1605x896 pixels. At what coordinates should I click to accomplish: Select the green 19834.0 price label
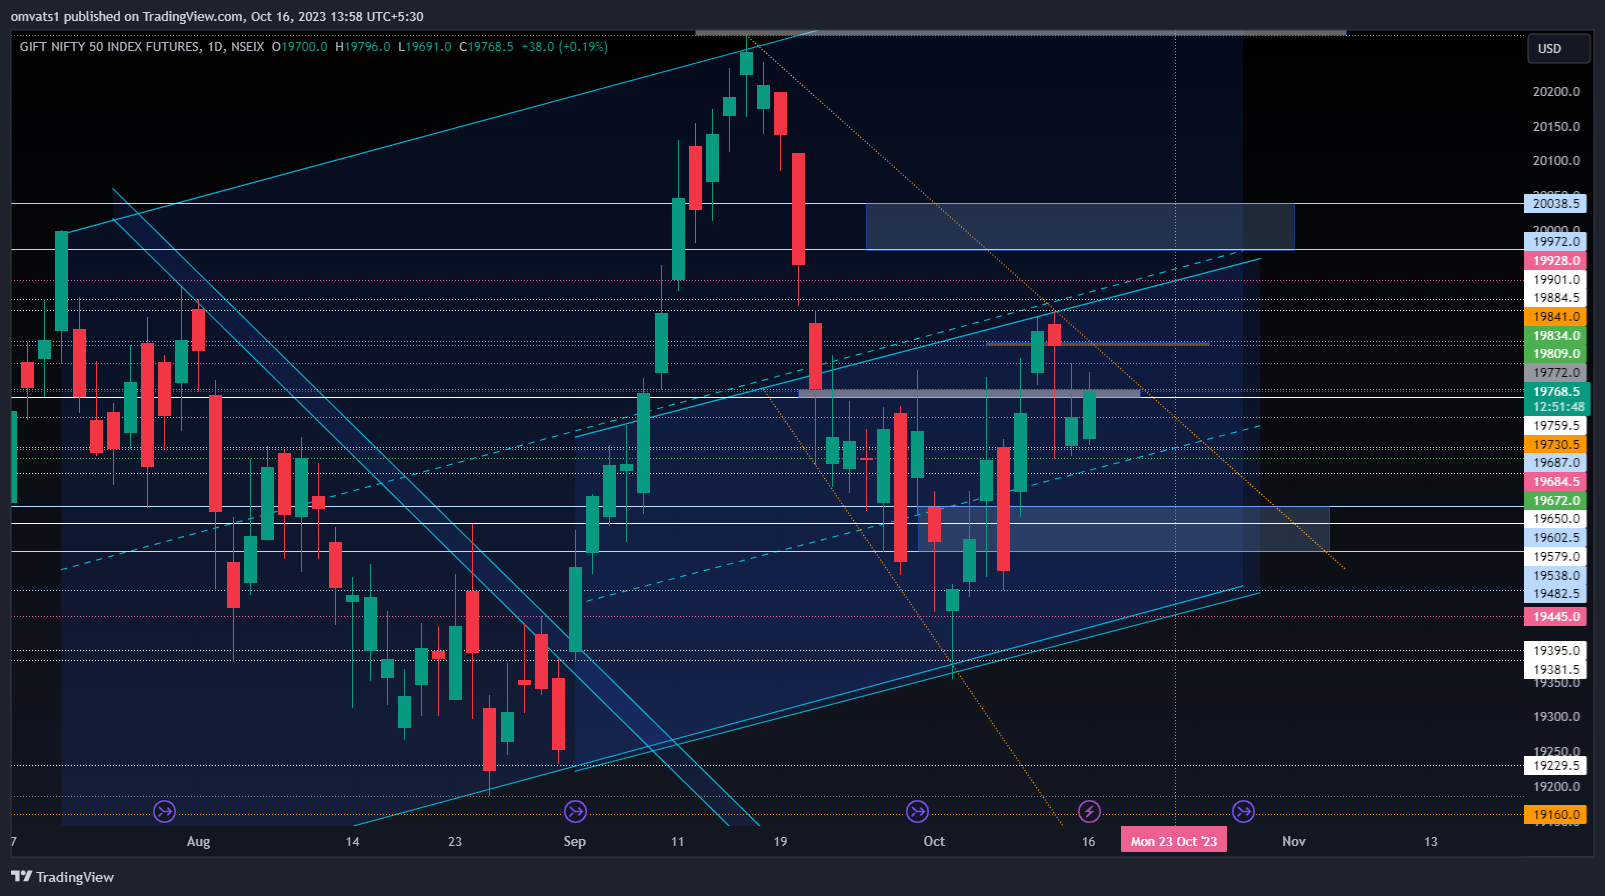[1556, 336]
